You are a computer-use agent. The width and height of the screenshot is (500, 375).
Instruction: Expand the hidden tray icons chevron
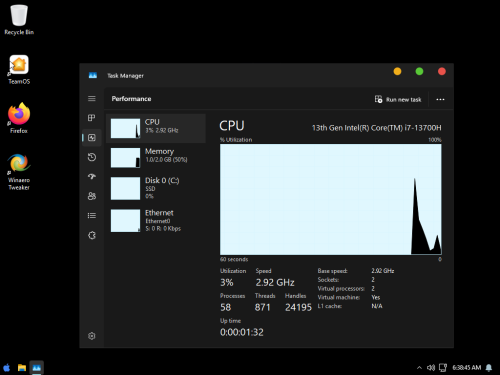point(419,368)
